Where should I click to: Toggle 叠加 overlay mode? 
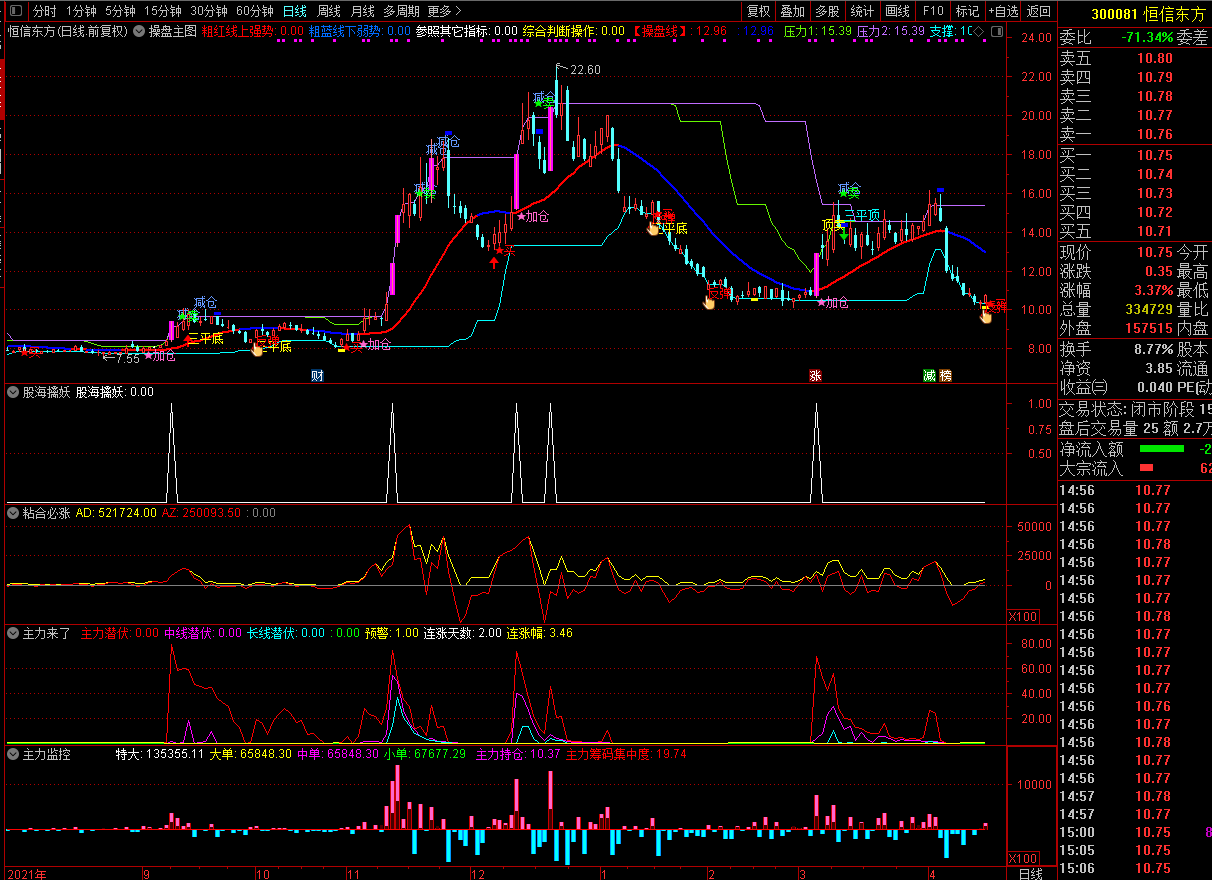[x=792, y=11]
